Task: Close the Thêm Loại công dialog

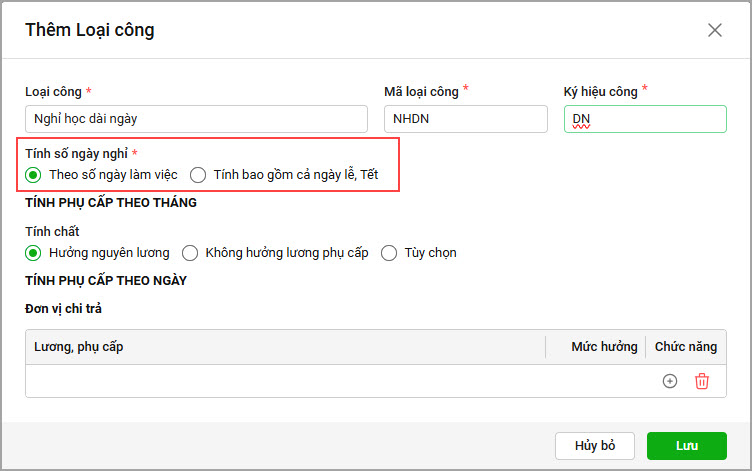Action: coord(715,30)
